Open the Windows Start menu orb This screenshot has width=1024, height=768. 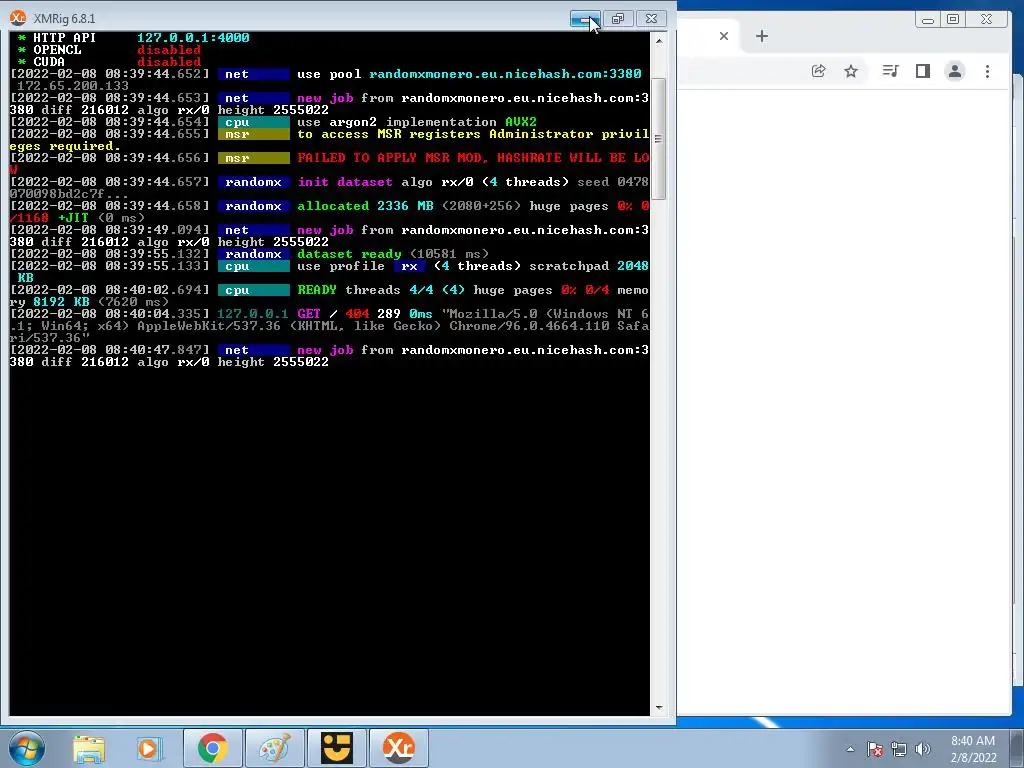click(27, 748)
